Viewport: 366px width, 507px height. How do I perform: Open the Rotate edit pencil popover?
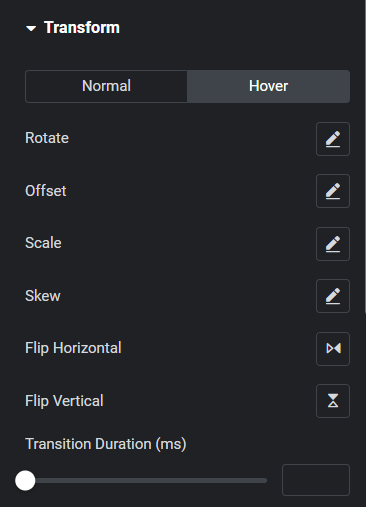click(333, 139)
